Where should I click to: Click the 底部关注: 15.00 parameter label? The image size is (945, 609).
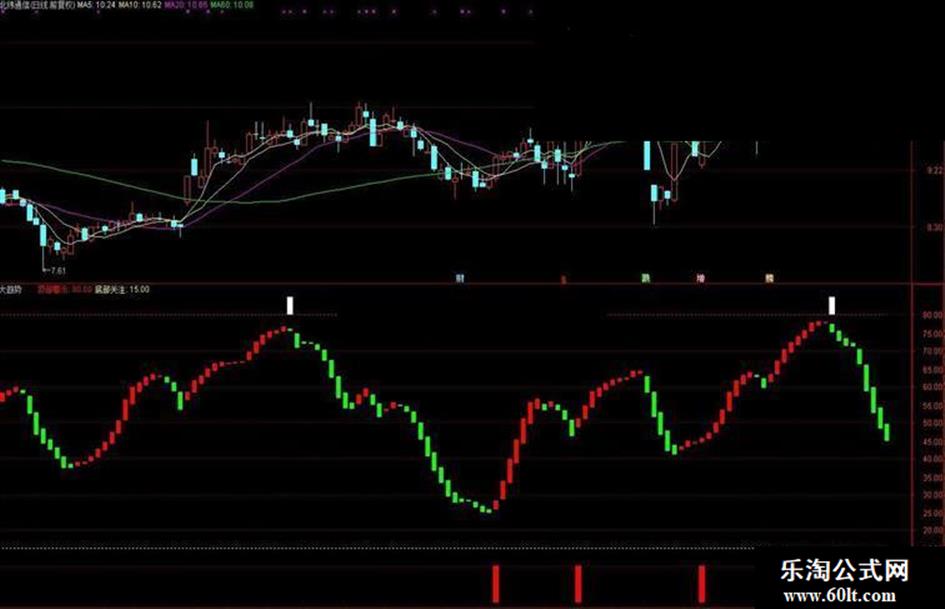122,289
